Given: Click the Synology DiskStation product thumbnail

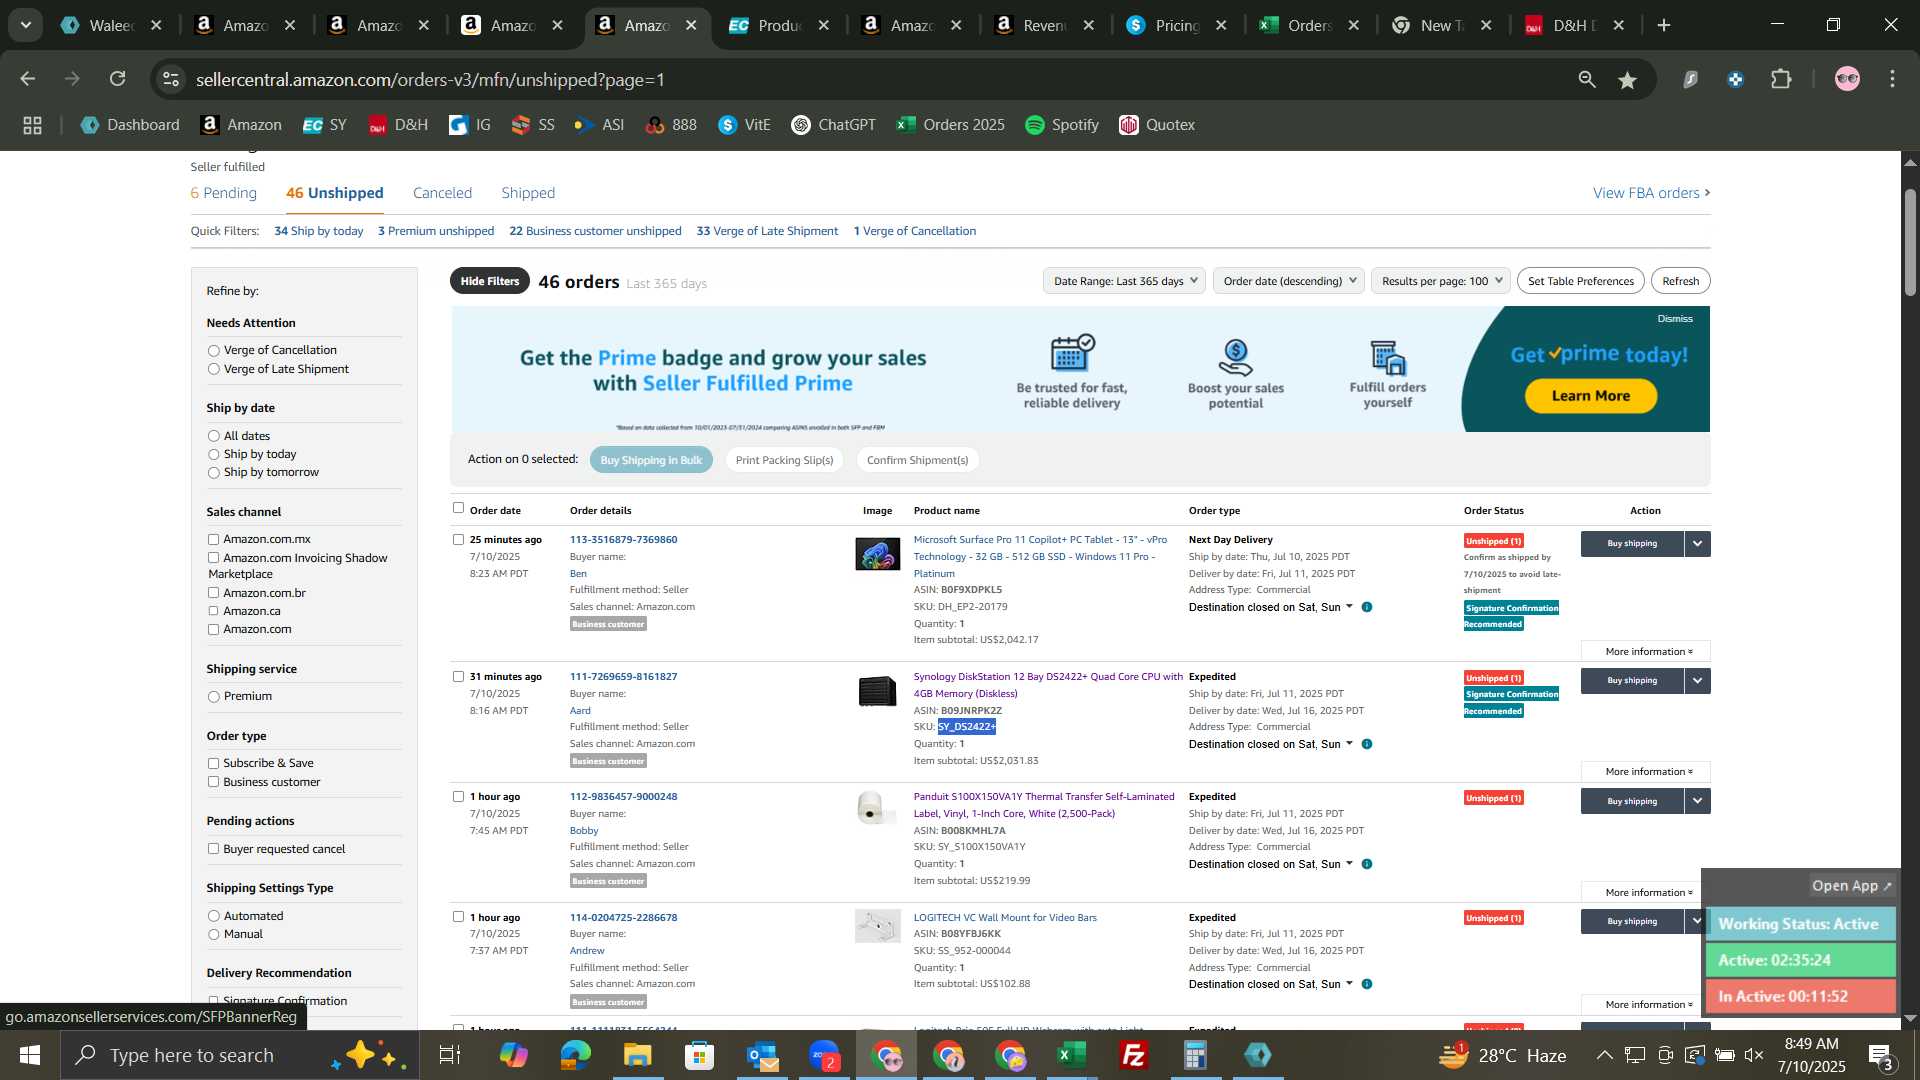Looking at the screenshot, I should 877,691.
